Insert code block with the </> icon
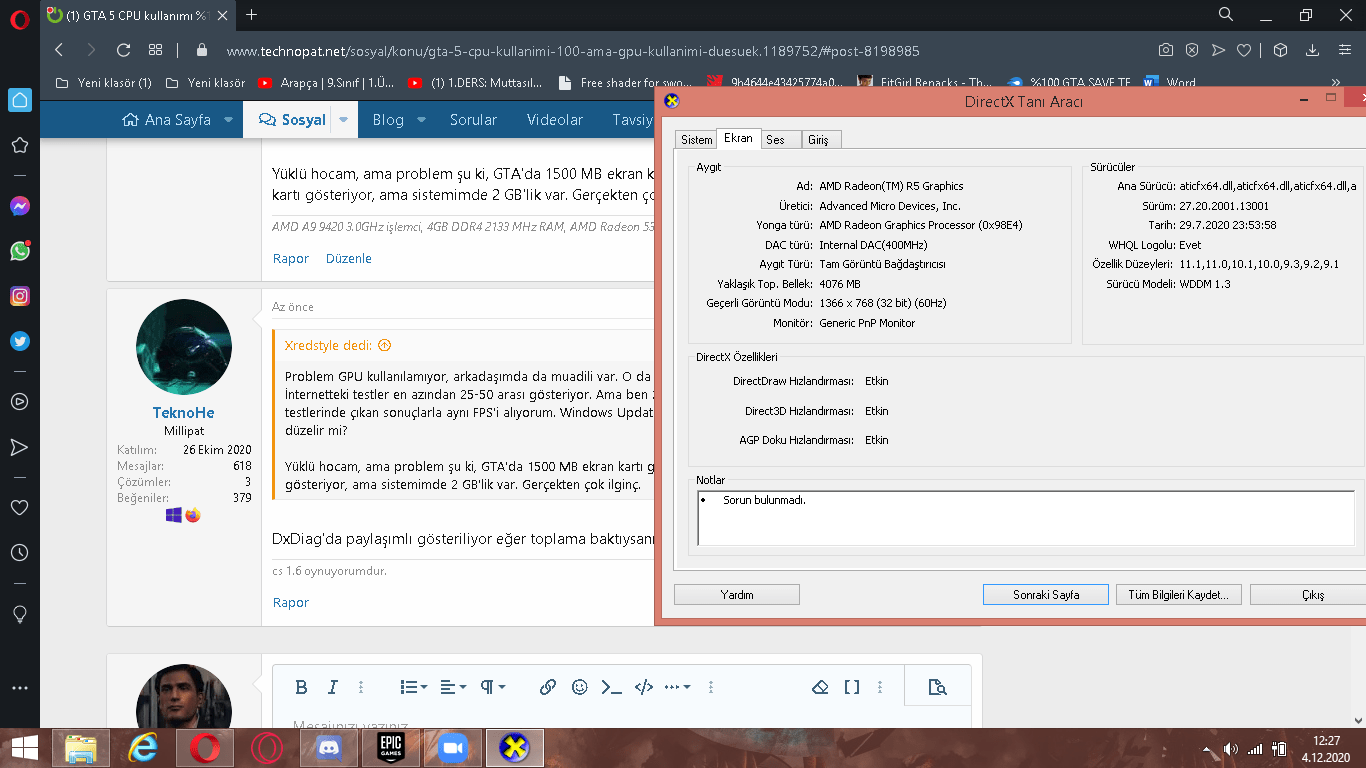1366x768 pixels. click(644, 687)
